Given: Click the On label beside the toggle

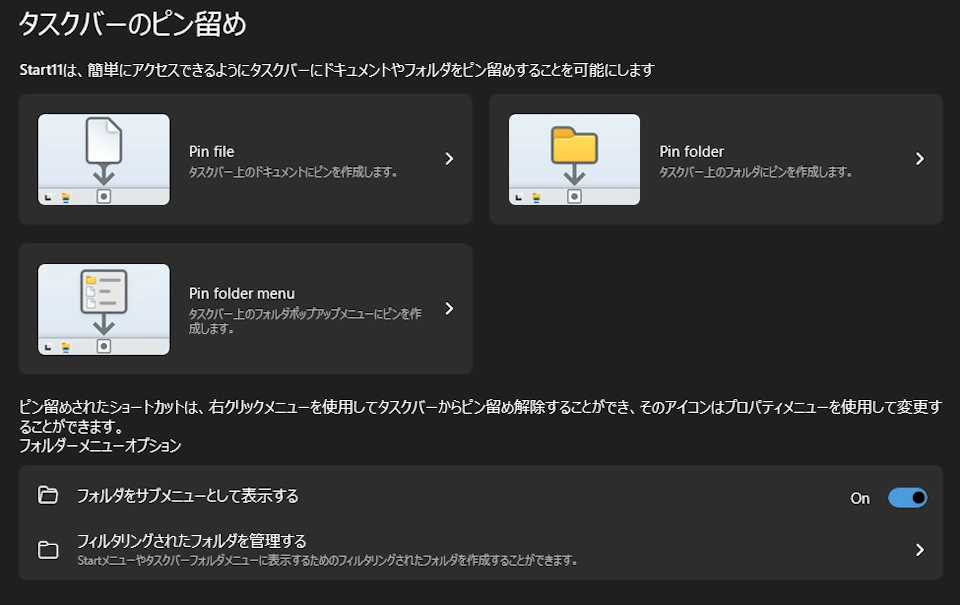Looking at the screenshot, I should pyautogui.click(x=860, y=498).
